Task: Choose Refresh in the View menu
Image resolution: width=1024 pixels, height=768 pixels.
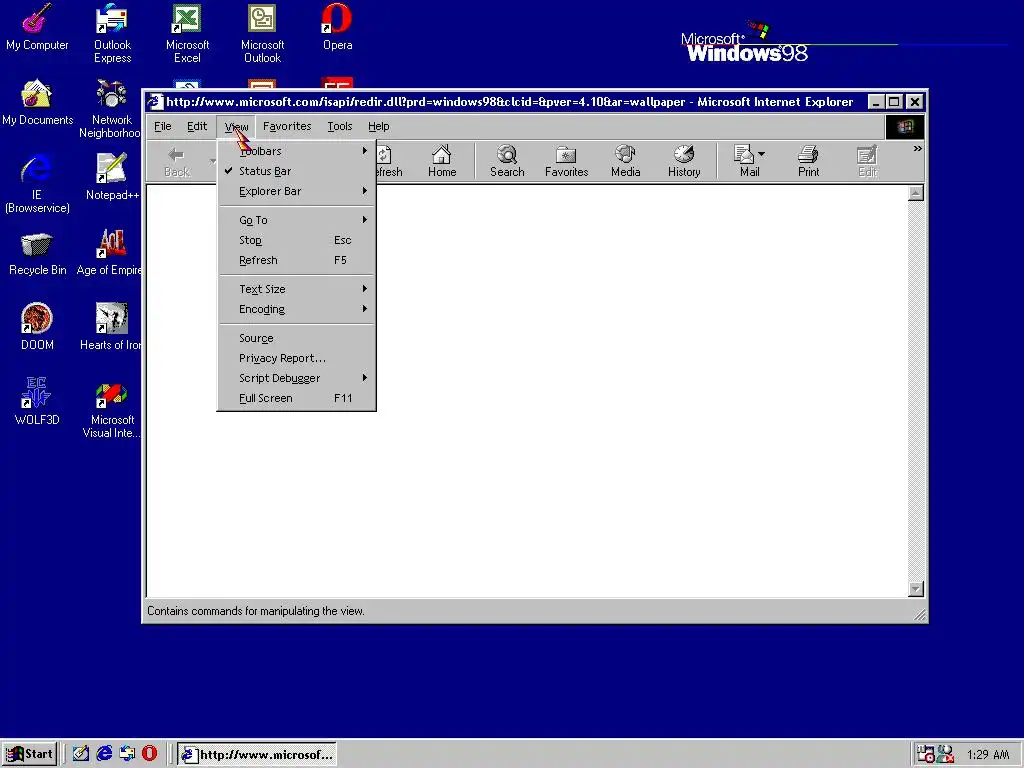Action: [x=296, y=260]
